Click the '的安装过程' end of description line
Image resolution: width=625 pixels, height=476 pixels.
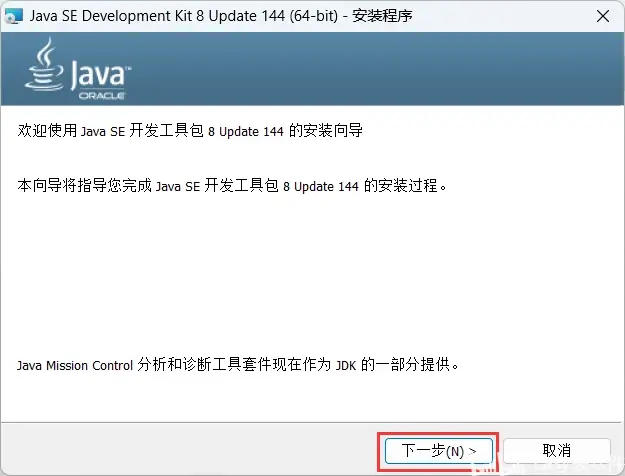tap(405, 186)
